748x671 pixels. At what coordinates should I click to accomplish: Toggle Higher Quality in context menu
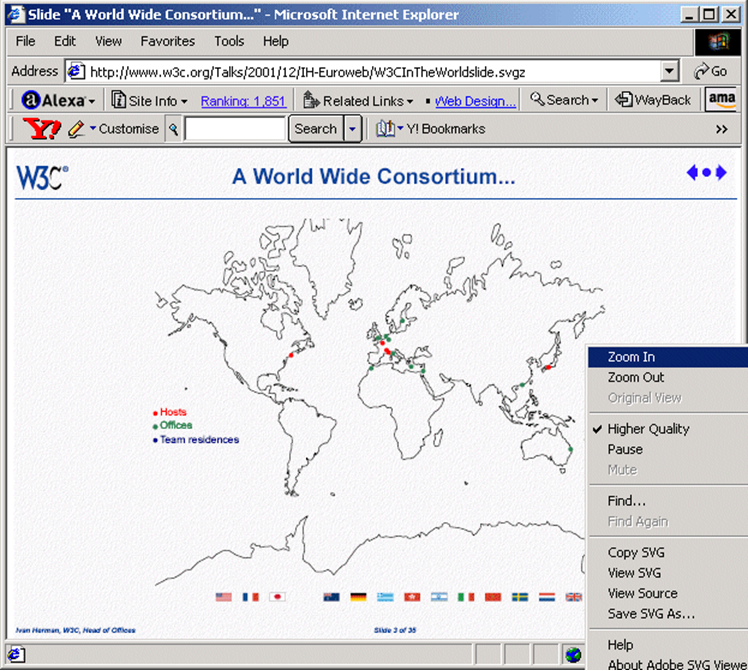648,429
